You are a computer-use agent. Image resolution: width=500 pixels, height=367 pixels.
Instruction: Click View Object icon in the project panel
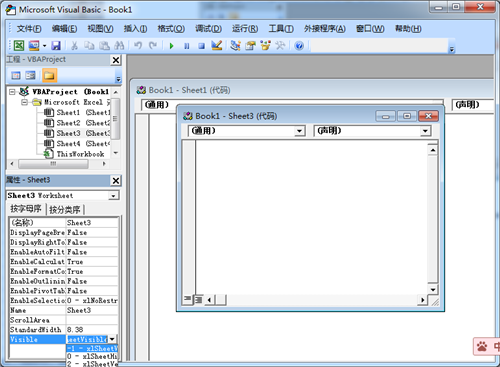click(x=30, y=76)
